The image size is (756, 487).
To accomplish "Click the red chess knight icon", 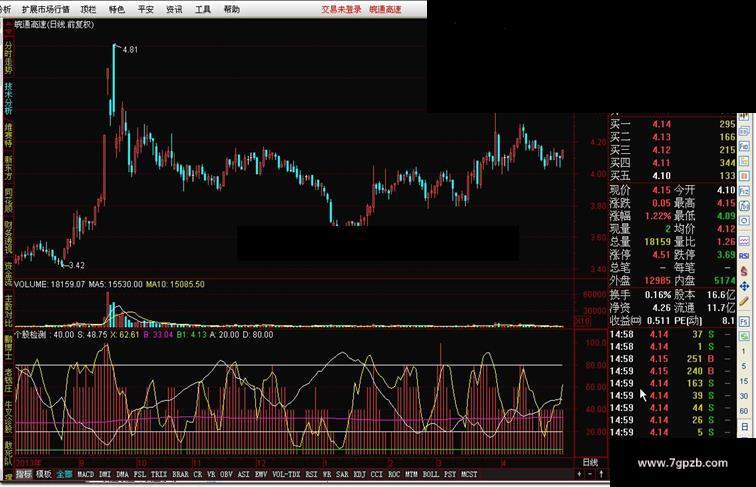I will tap(744, 271).
